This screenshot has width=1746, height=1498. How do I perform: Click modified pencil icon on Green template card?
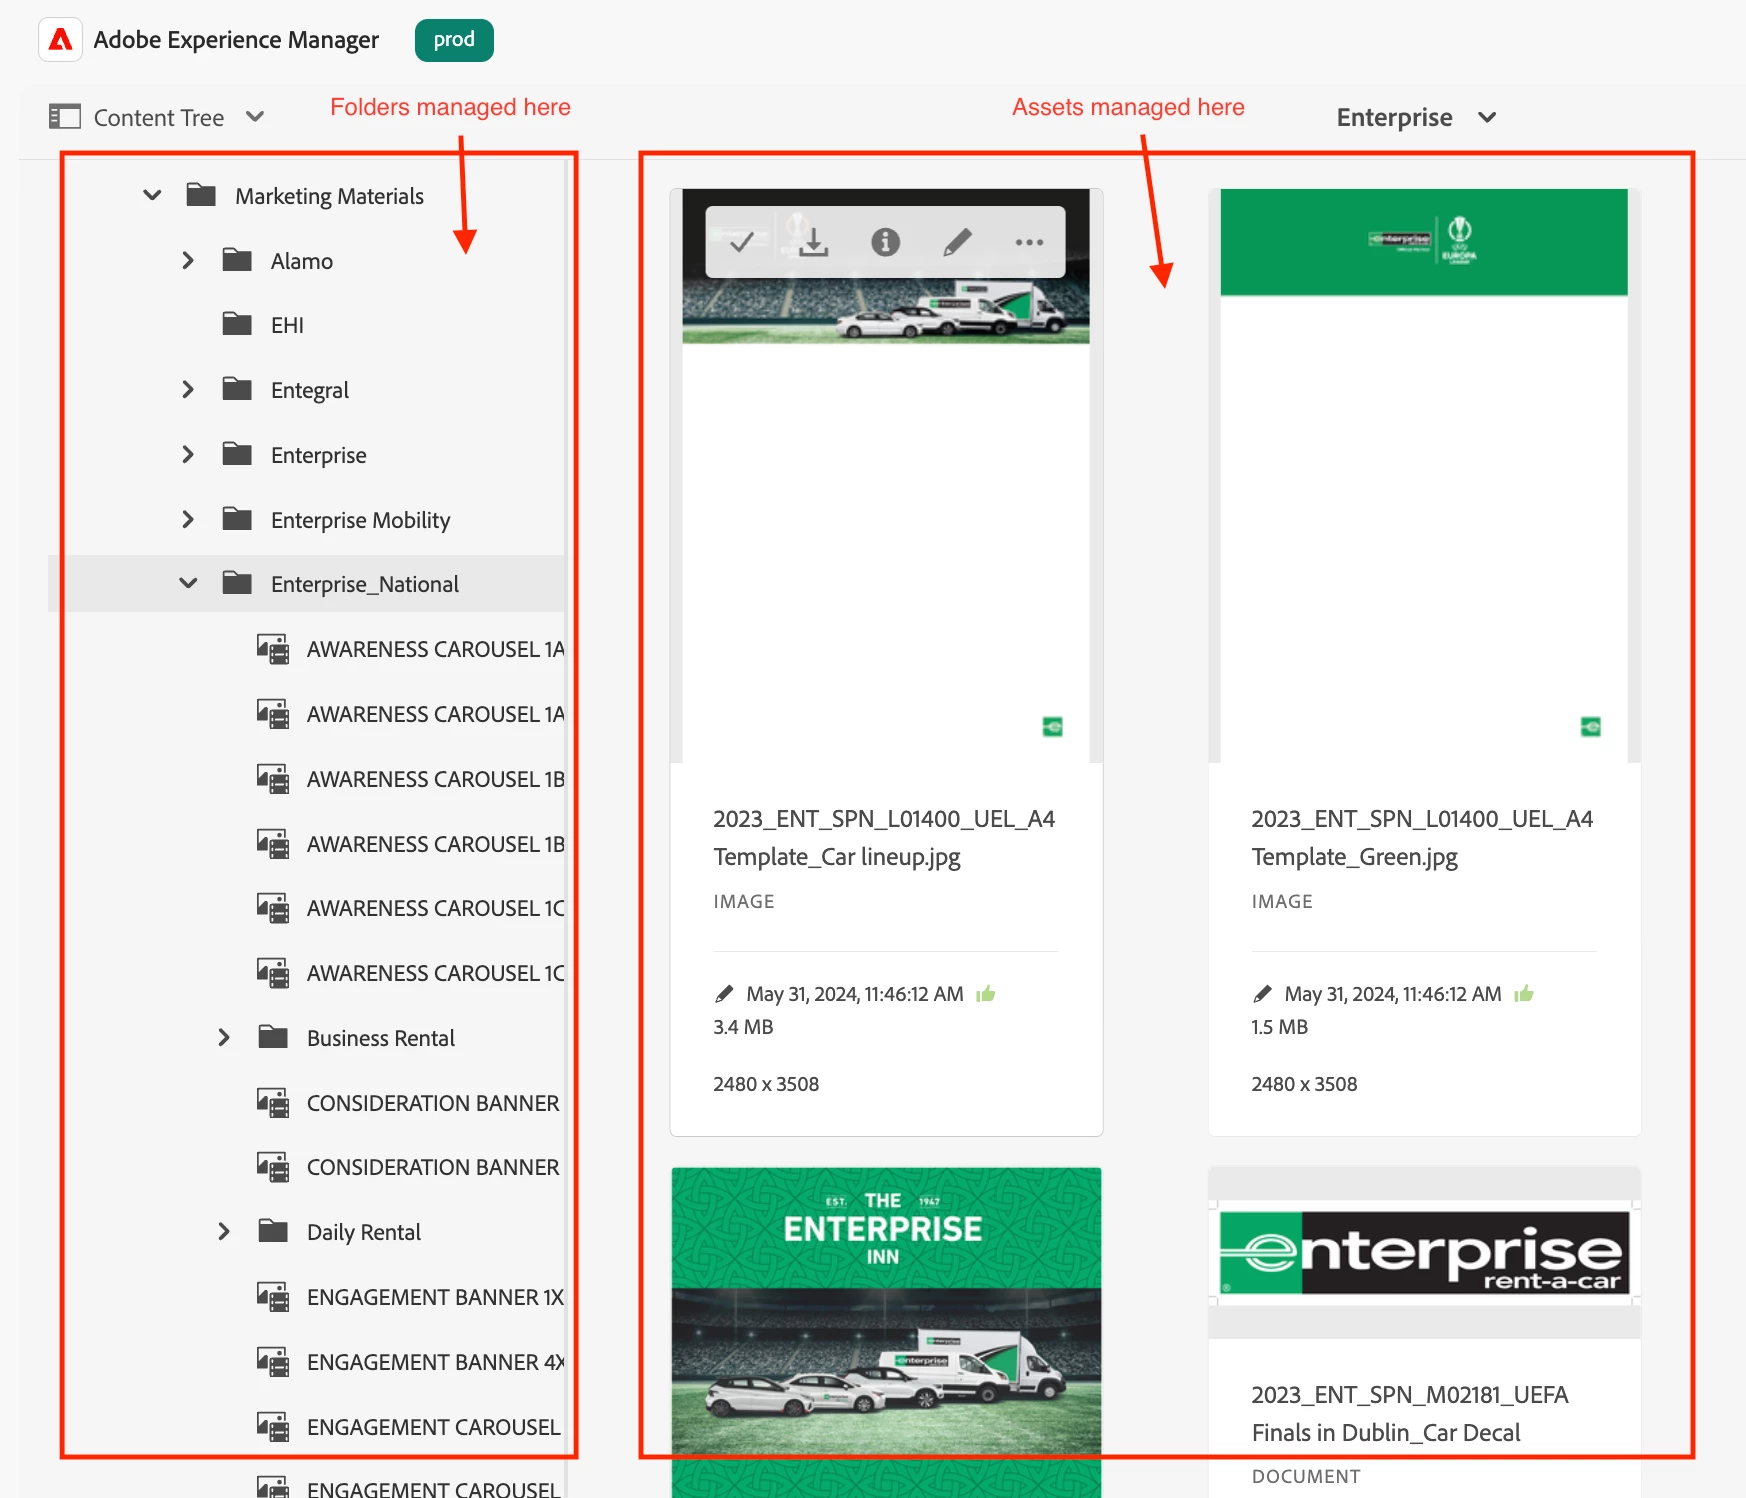[x=1263, y=994]
